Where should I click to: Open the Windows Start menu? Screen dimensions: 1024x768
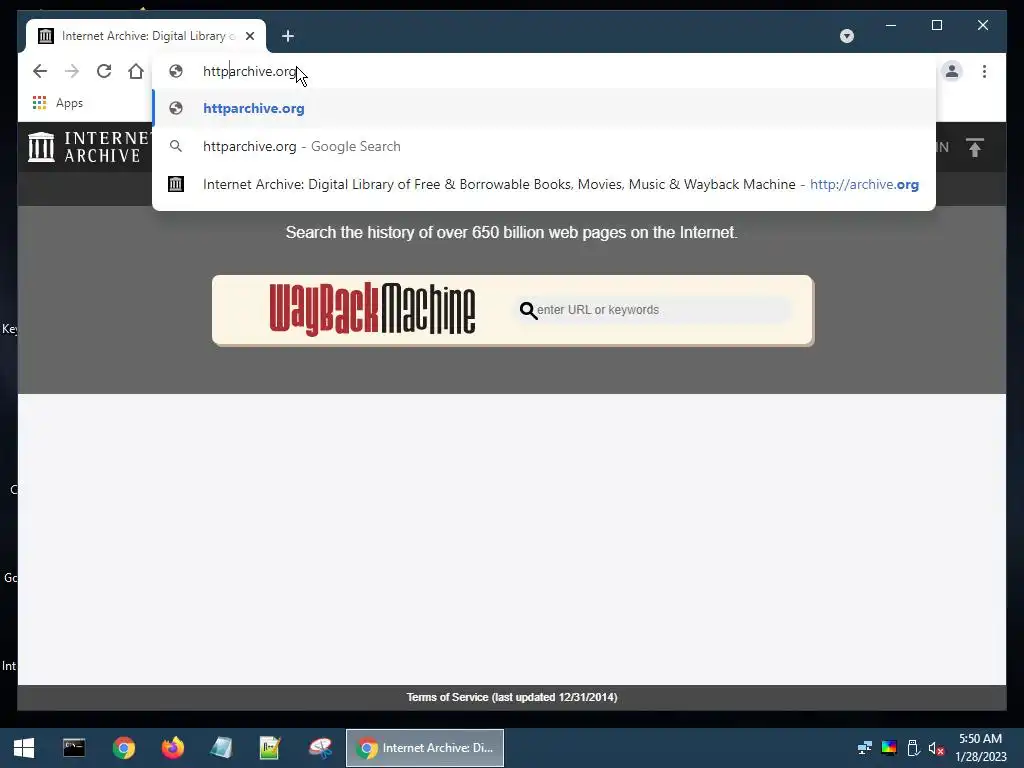tap(24, 748)
